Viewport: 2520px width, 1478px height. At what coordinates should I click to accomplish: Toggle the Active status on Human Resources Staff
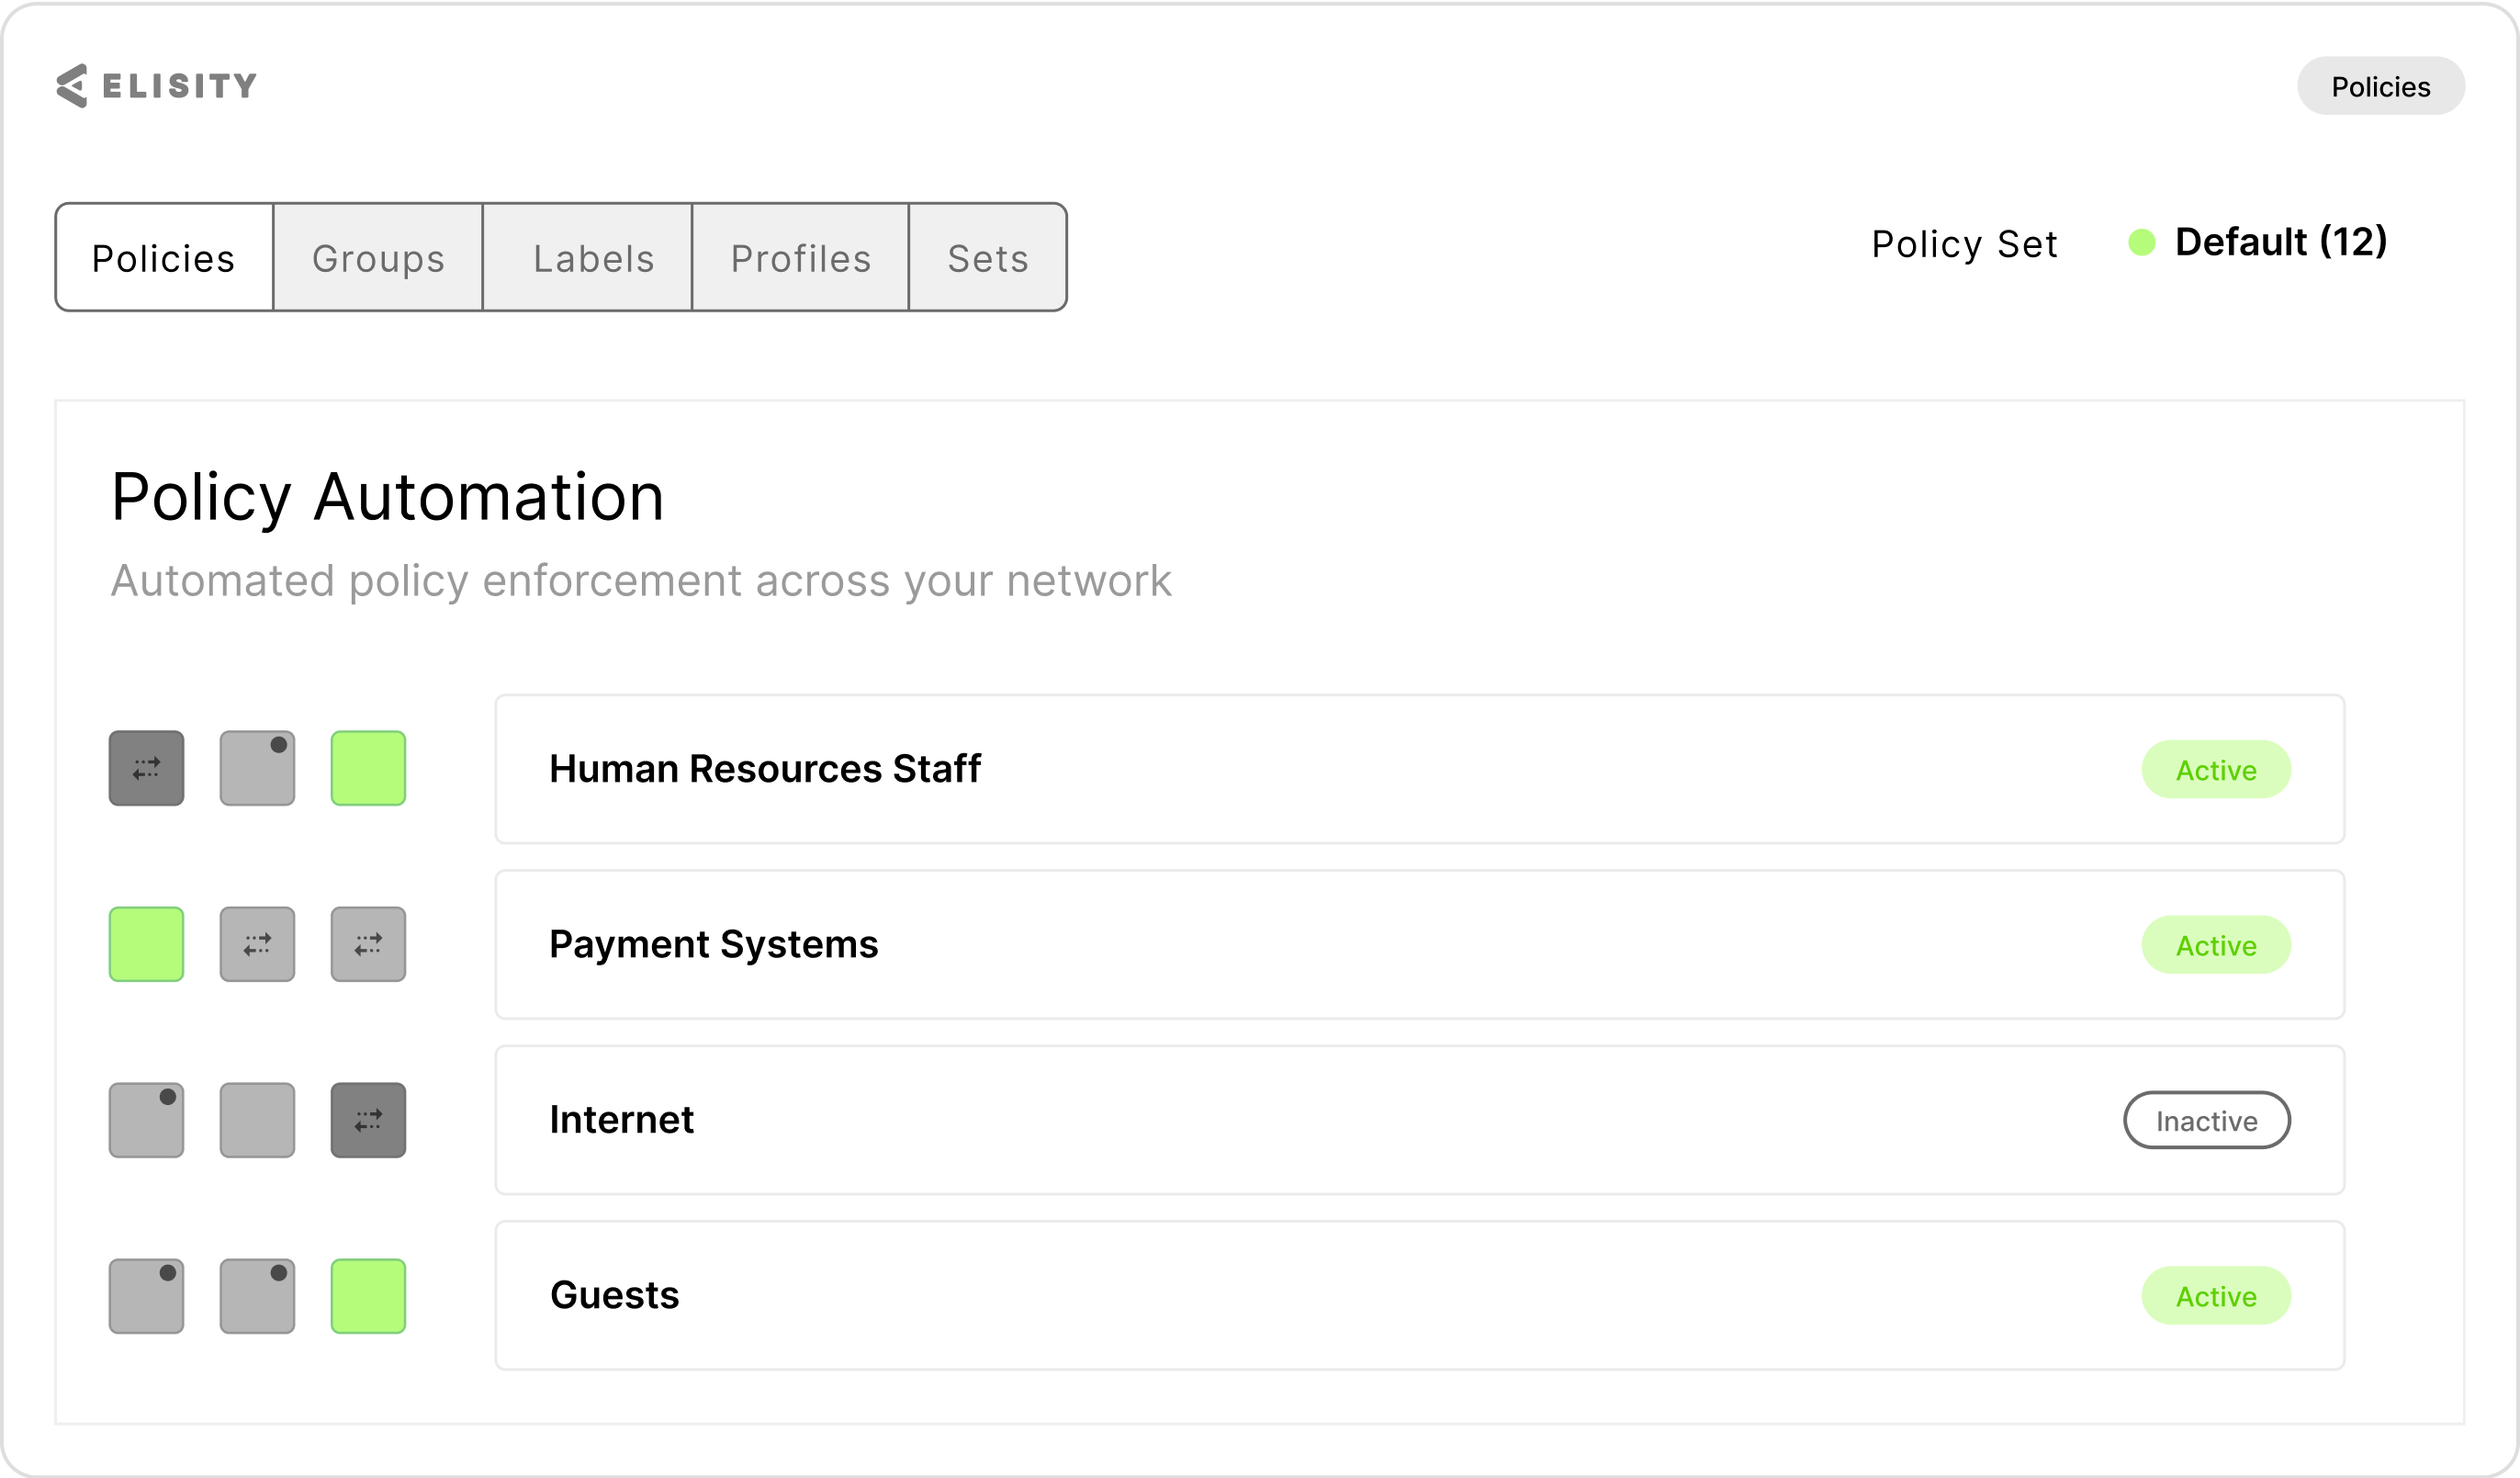(x=2217, y=769)
